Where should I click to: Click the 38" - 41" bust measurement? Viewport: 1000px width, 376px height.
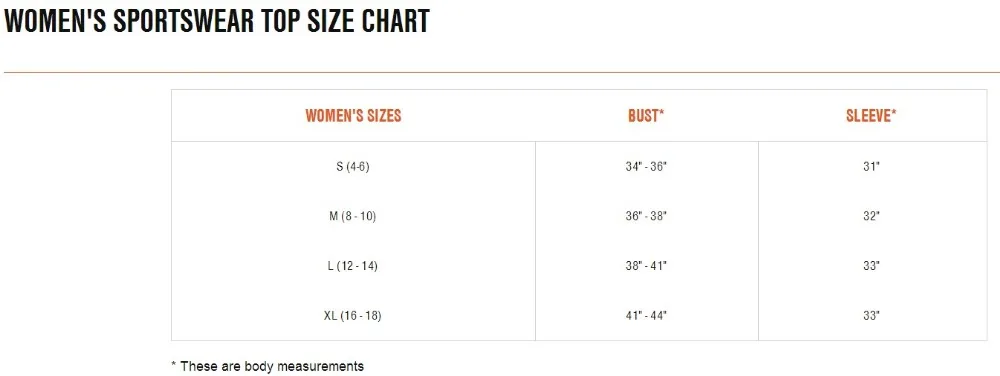click(646, 266)
